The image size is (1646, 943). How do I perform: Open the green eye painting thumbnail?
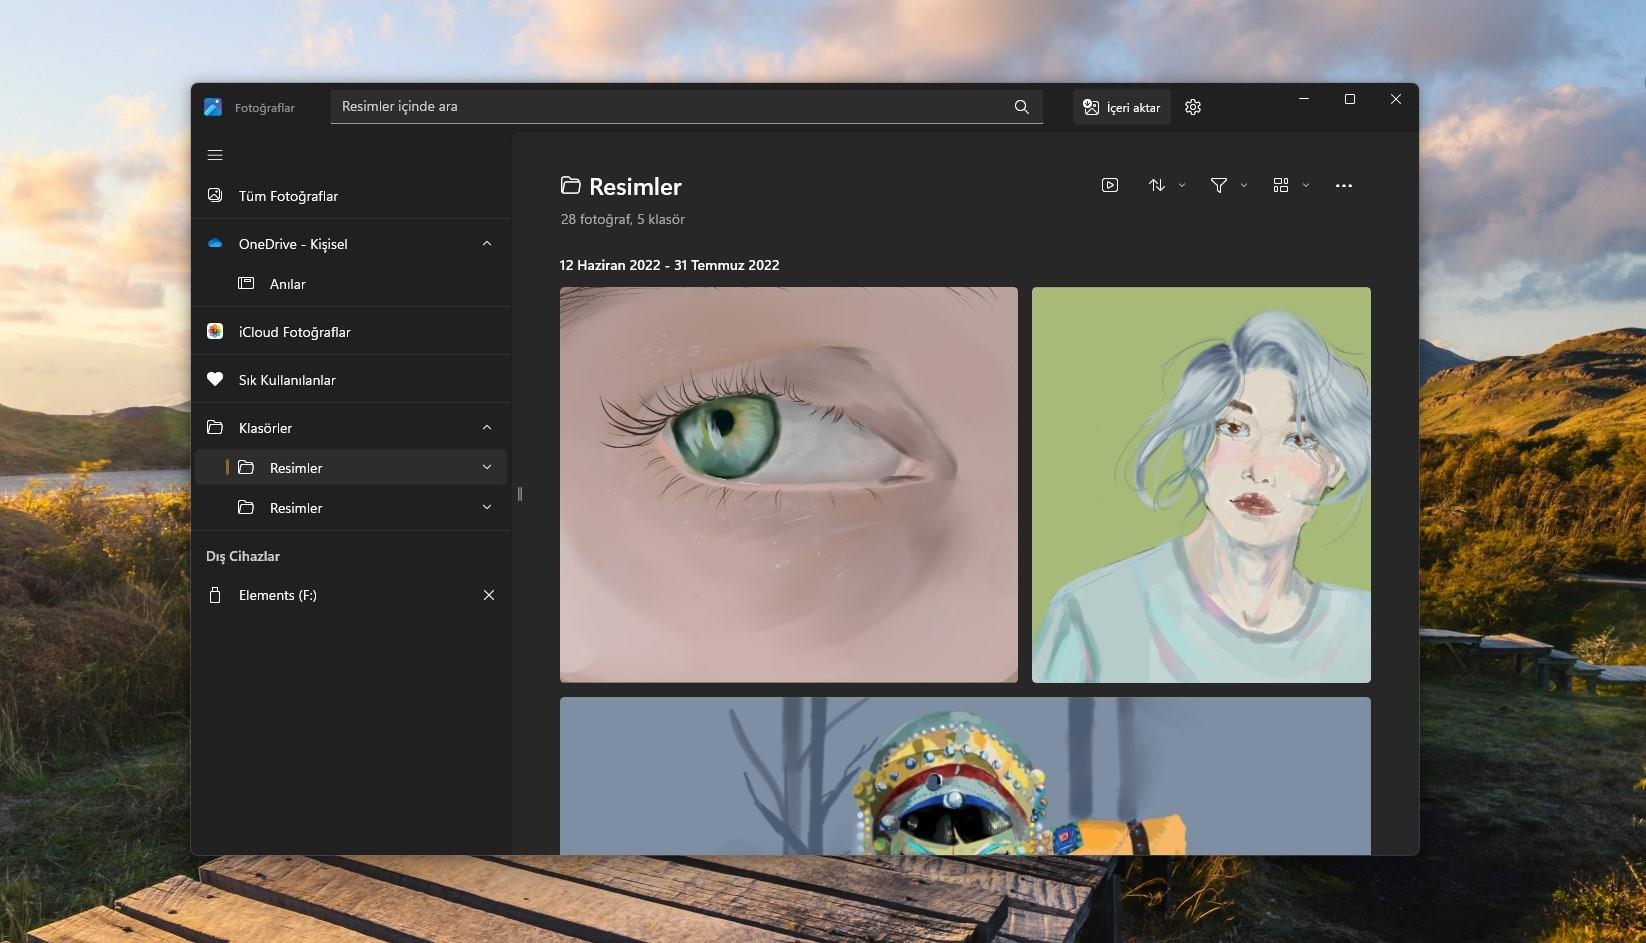tap(789, 485)
